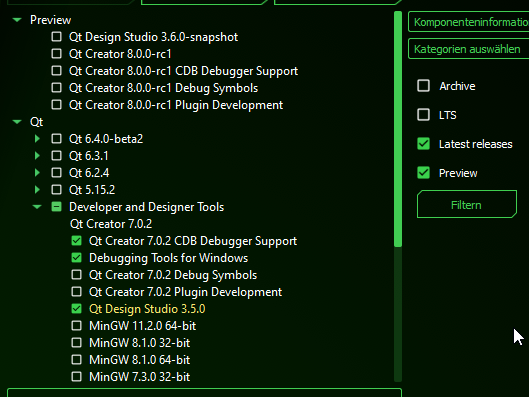Tick the Qt 6.3.1 checkbox
Image resolution: width=529 pixels, height=397 pixels.
(x=56, y=155)
